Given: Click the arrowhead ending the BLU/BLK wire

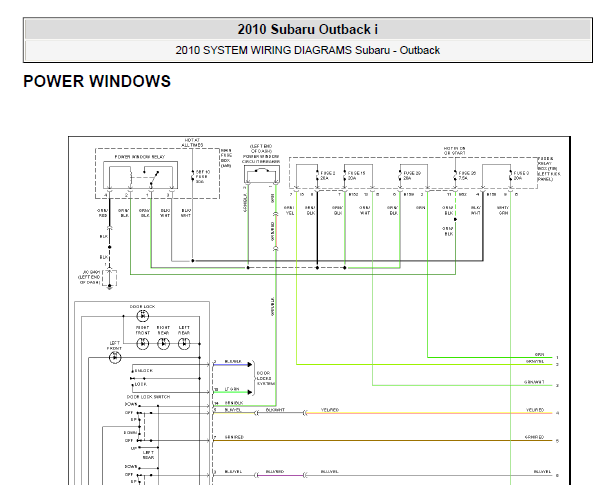Looking at the screenshot, I should click(x=250, y=364).
